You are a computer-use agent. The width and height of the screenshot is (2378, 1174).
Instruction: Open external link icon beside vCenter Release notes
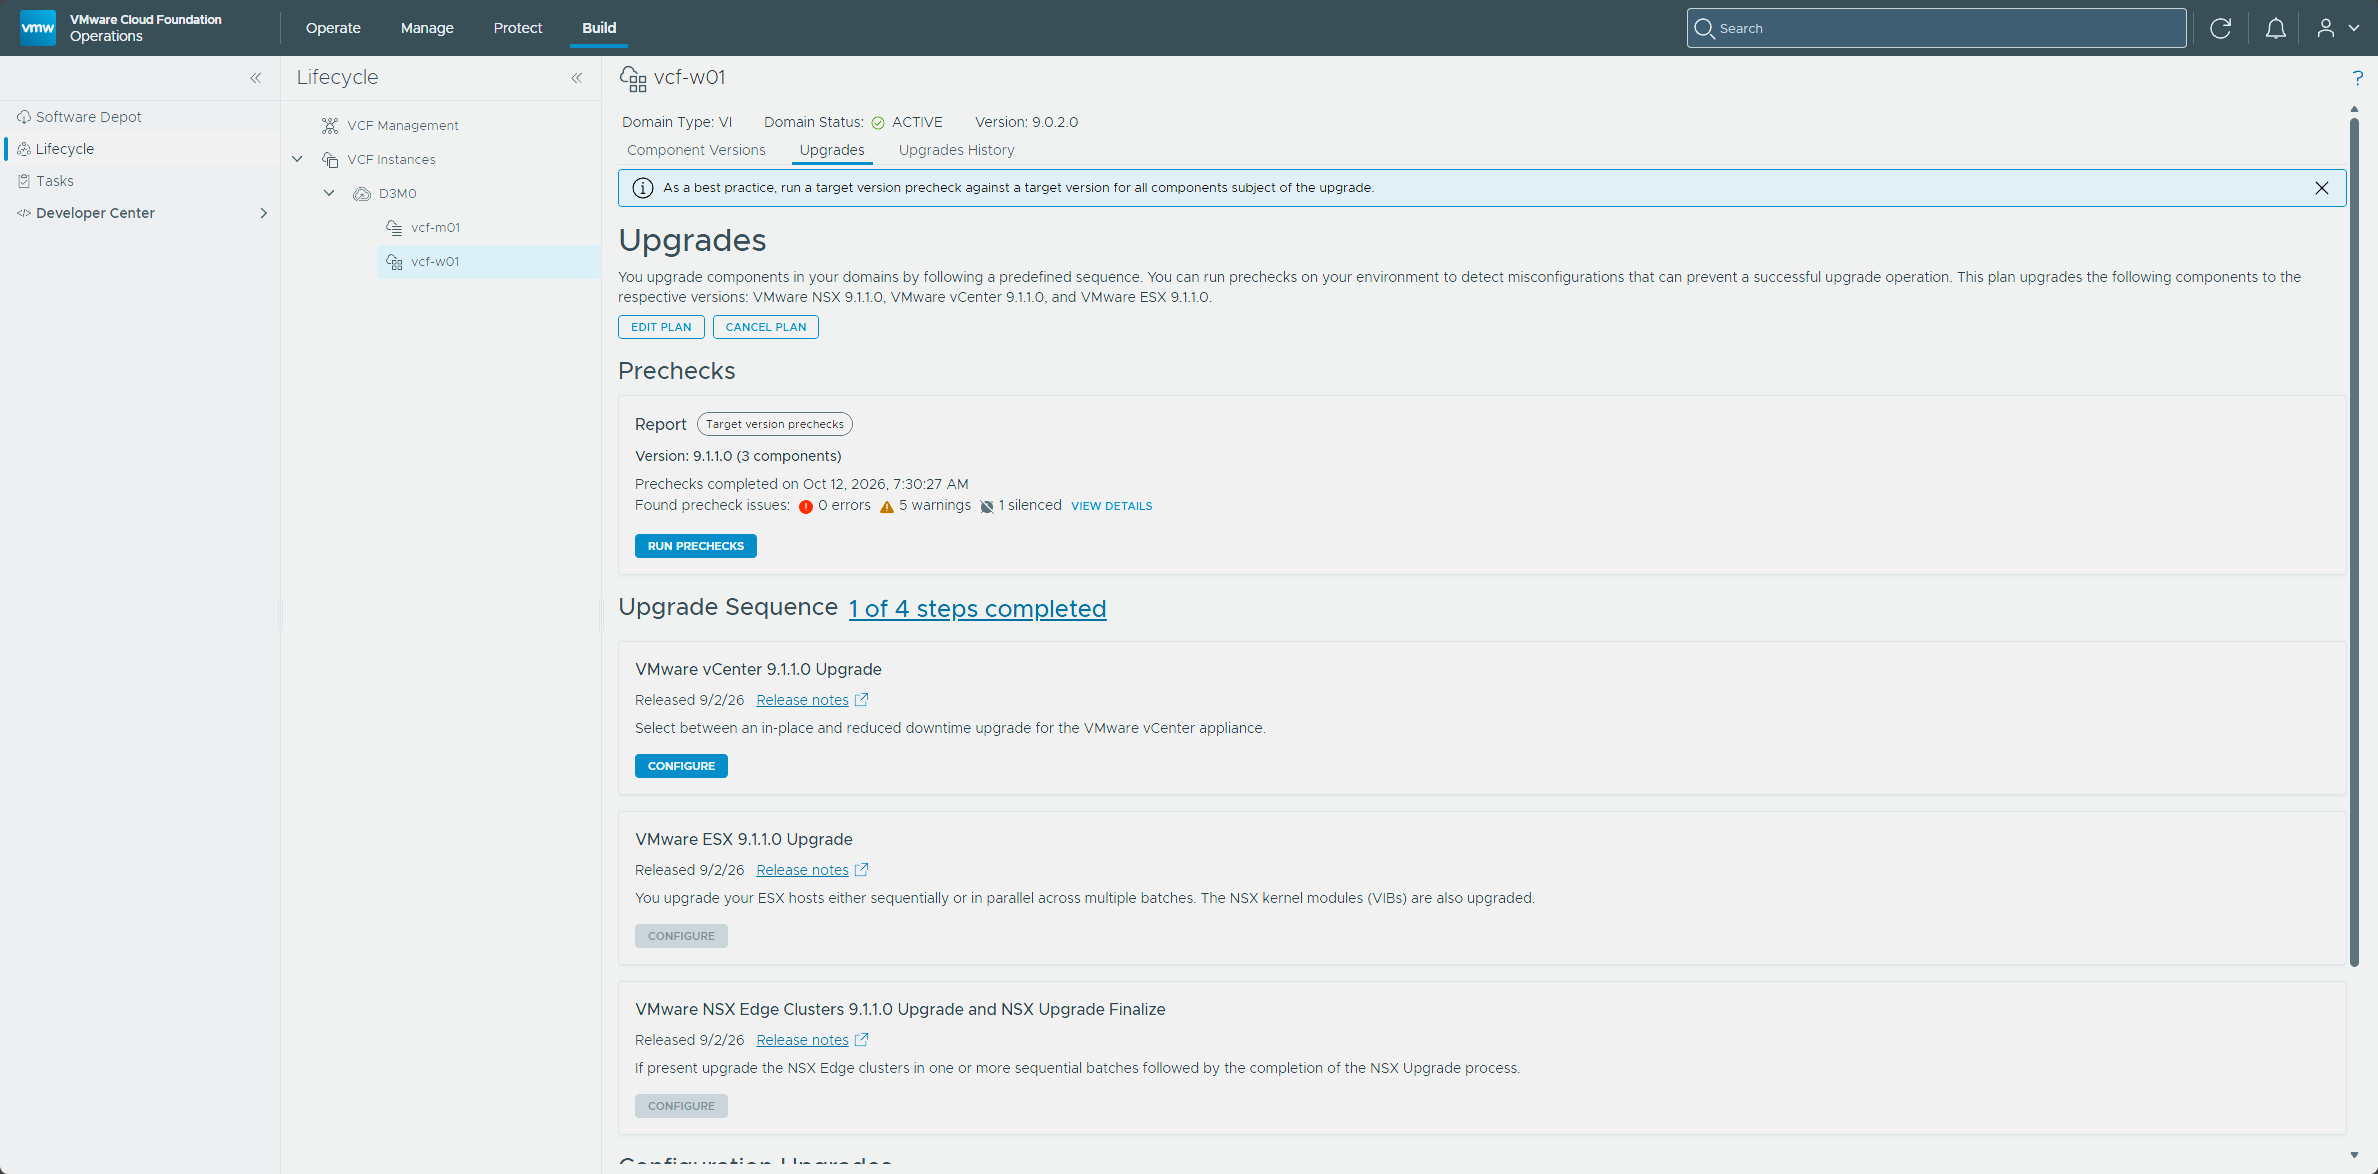862,700
